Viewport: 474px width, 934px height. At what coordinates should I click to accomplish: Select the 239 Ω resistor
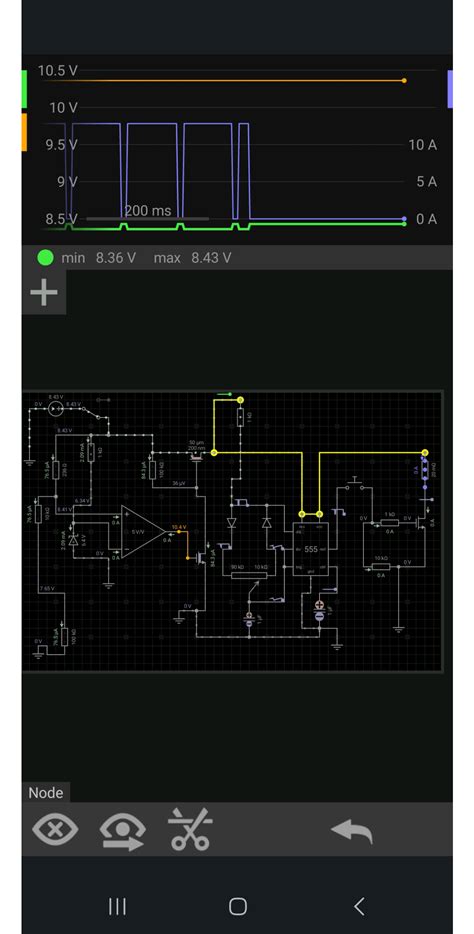pyautogui.click(x=55, y=471)
